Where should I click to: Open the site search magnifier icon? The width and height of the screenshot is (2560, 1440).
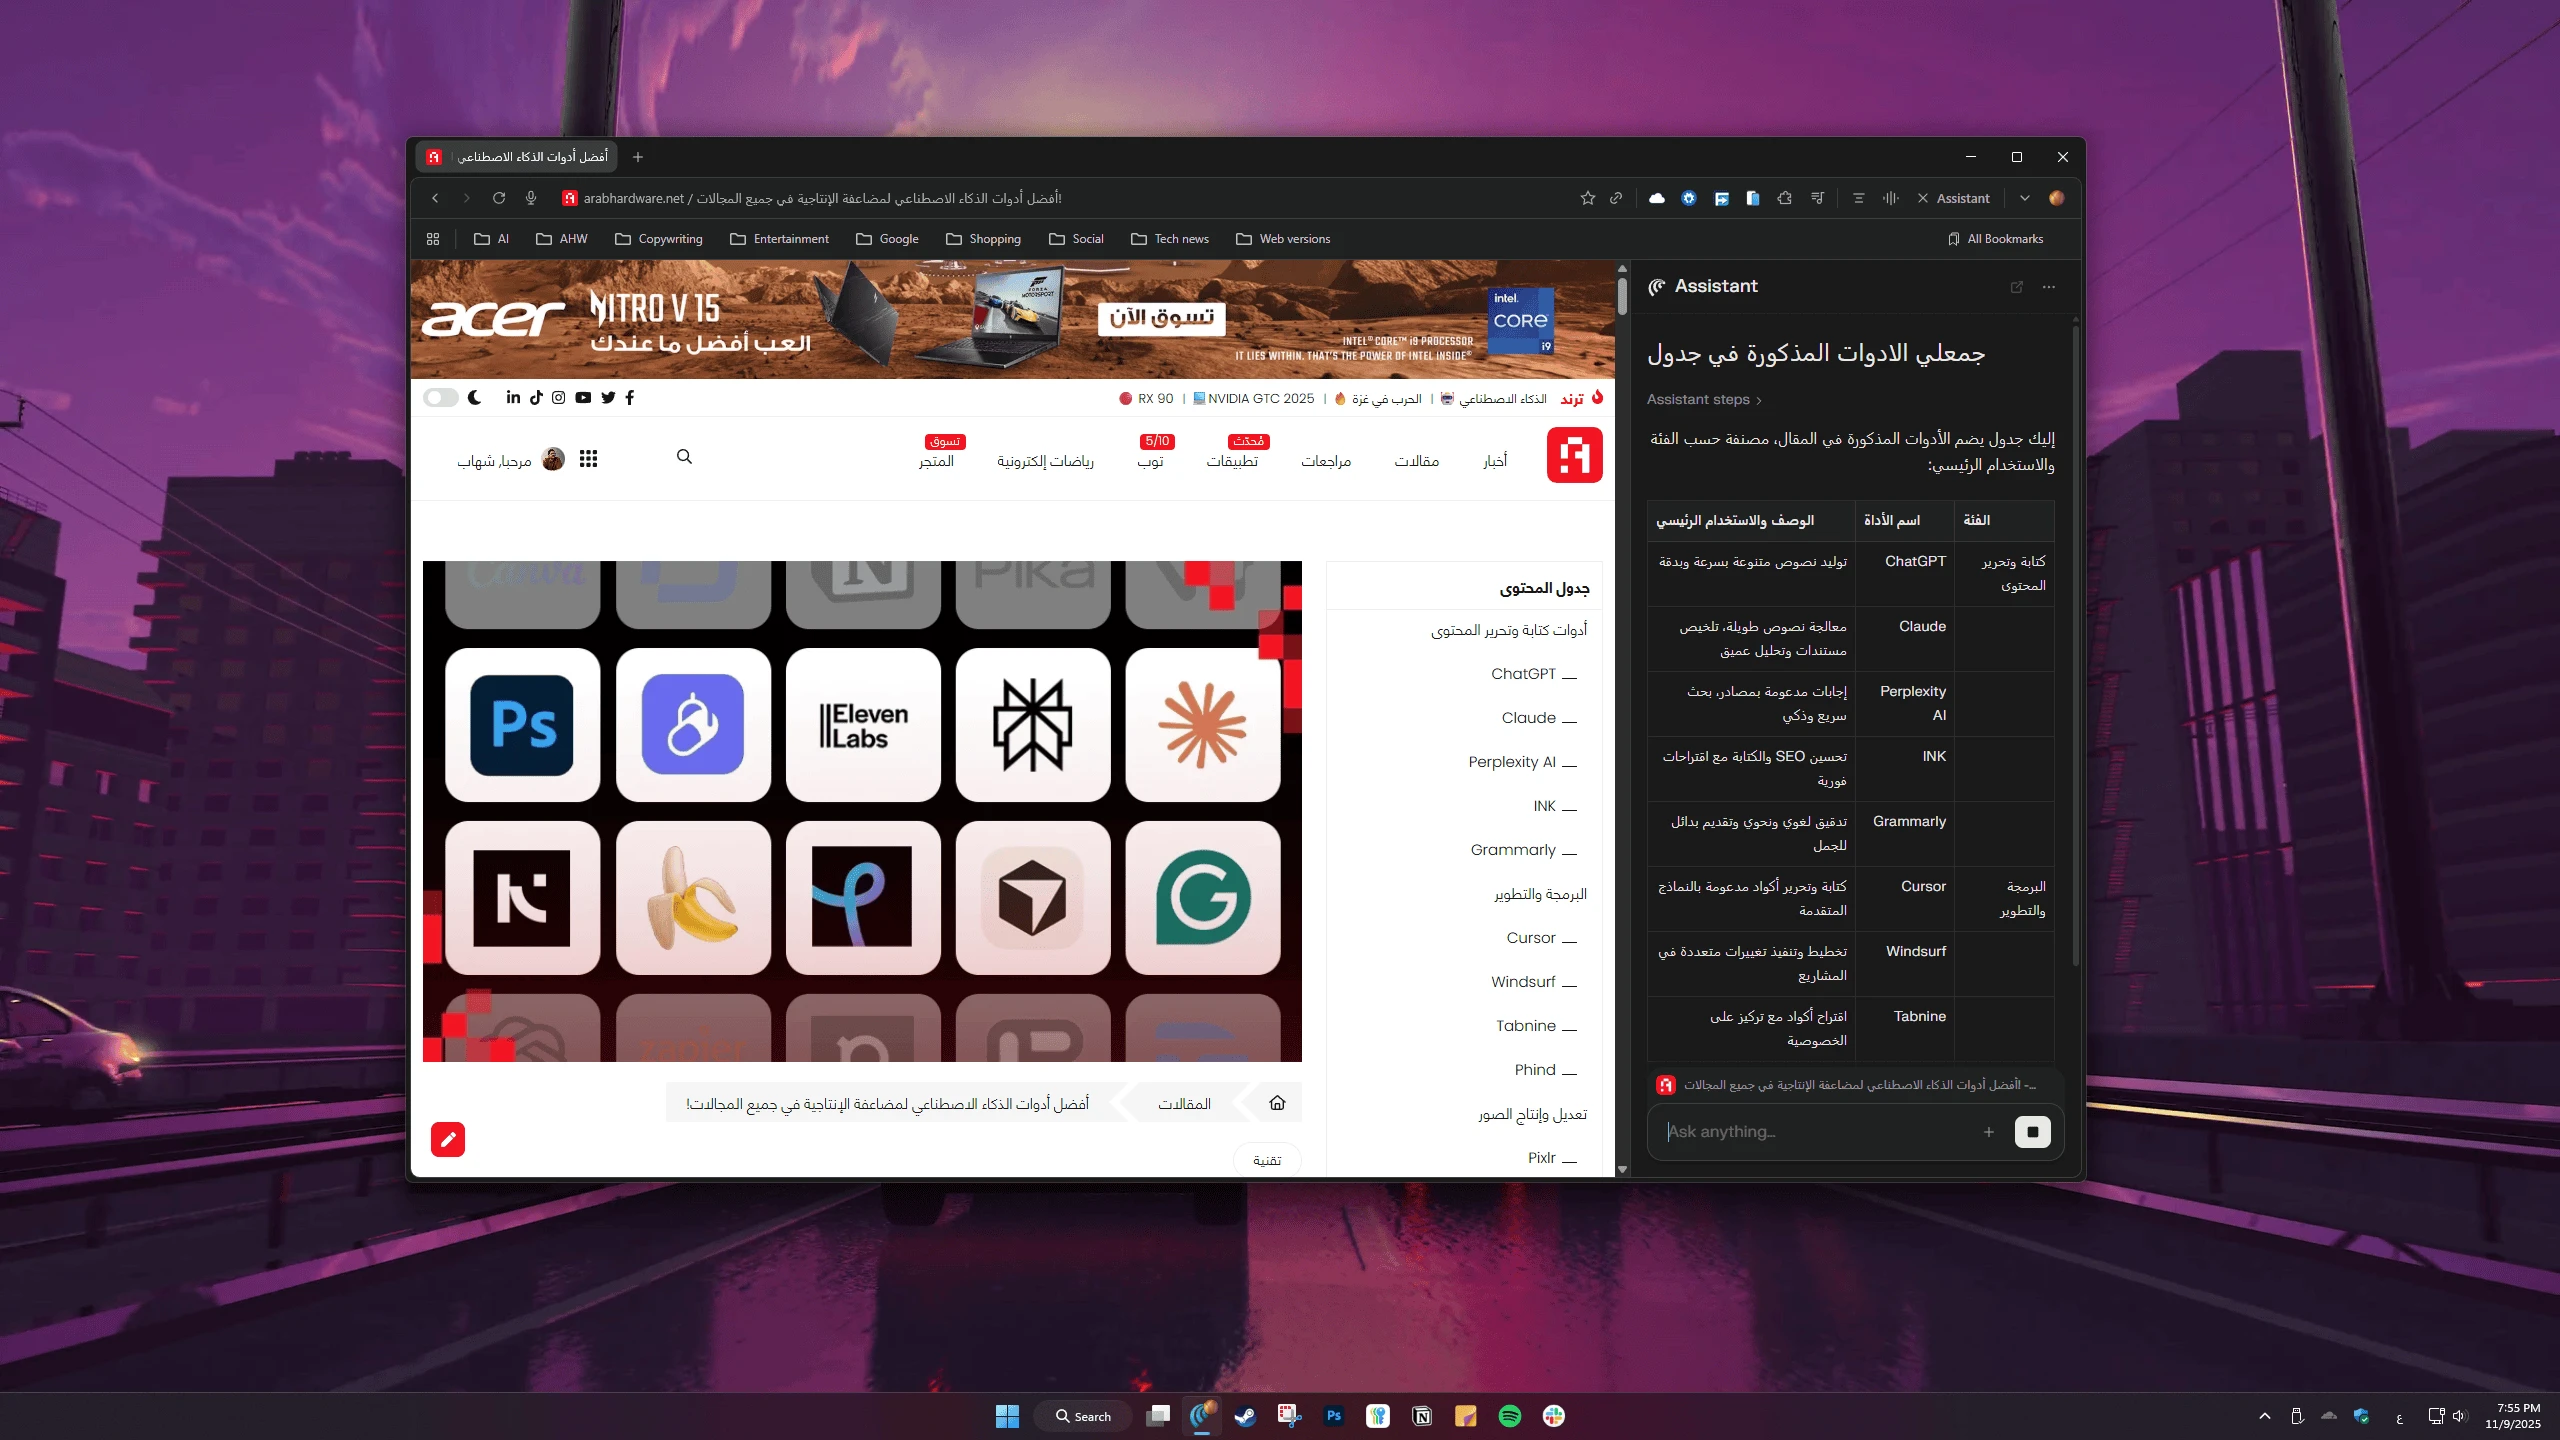click(x=684, y=457)
